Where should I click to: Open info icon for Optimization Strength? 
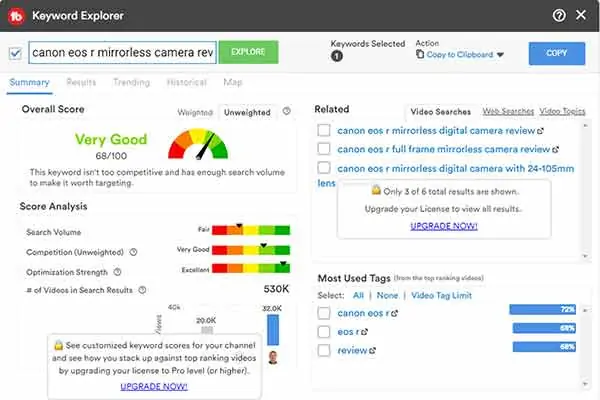pos(117,272)
